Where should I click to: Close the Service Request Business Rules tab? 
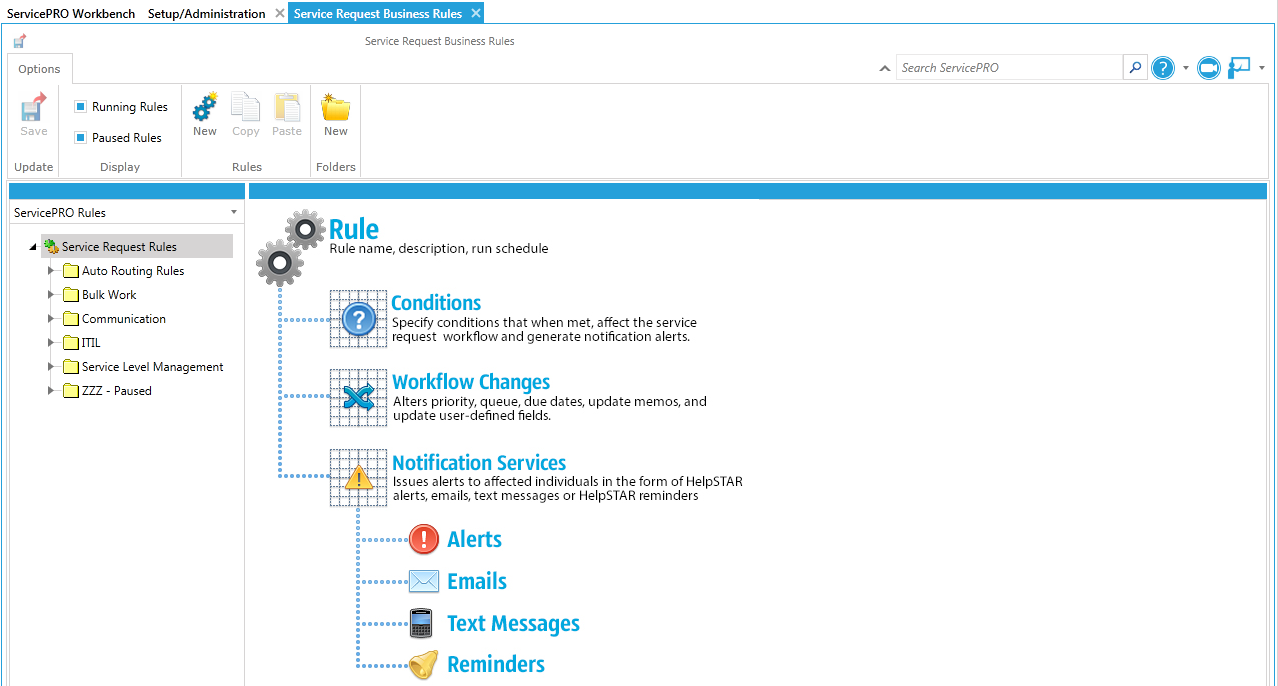[476, 13]
